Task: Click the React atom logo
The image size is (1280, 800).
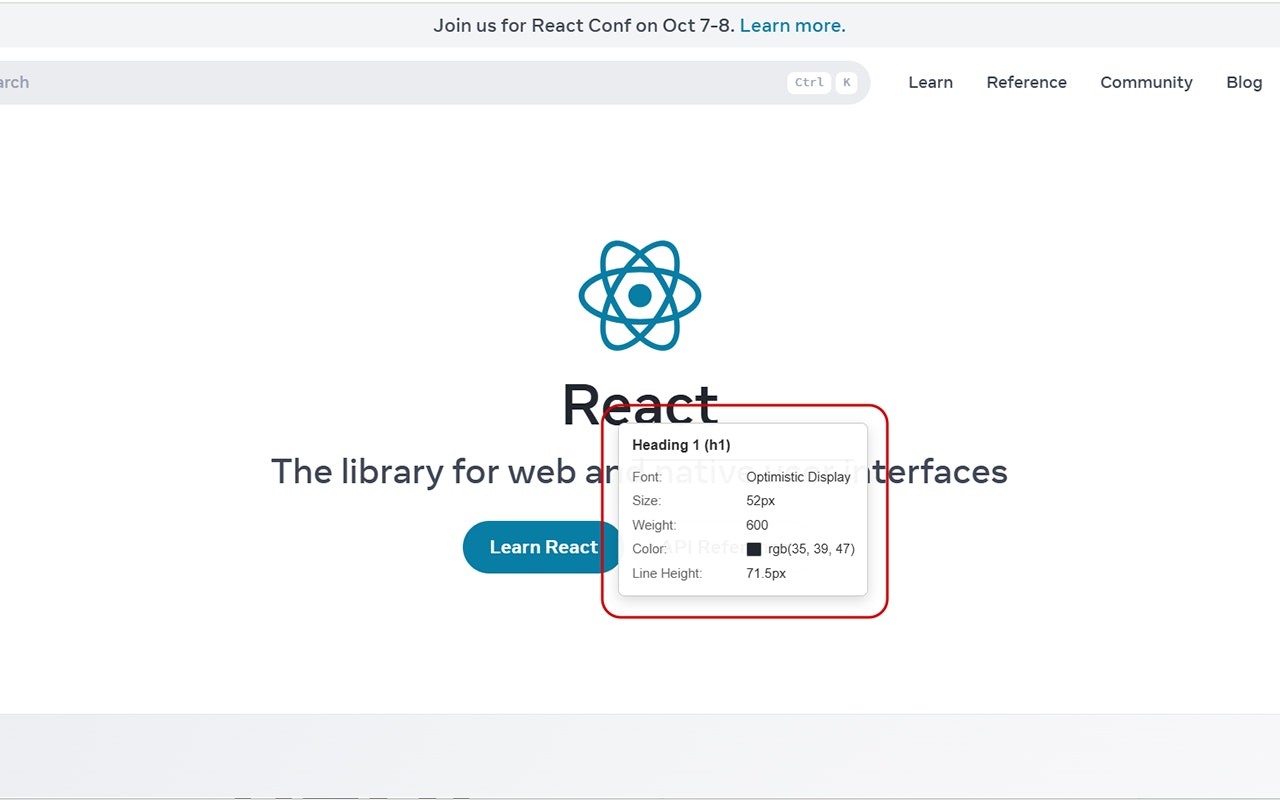Action: coord(640,296)
